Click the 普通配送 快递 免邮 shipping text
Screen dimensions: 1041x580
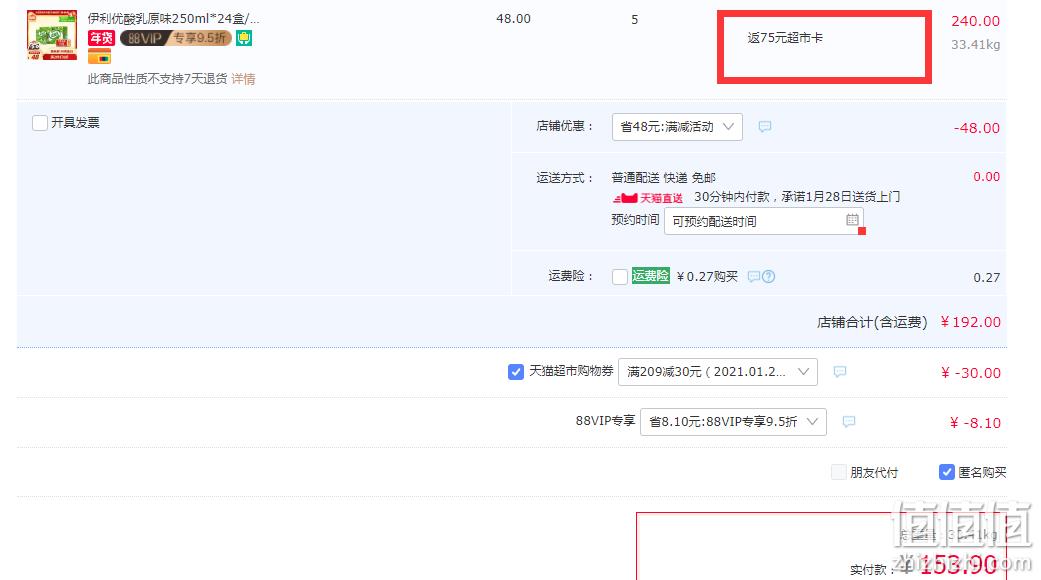click(664, 178)
